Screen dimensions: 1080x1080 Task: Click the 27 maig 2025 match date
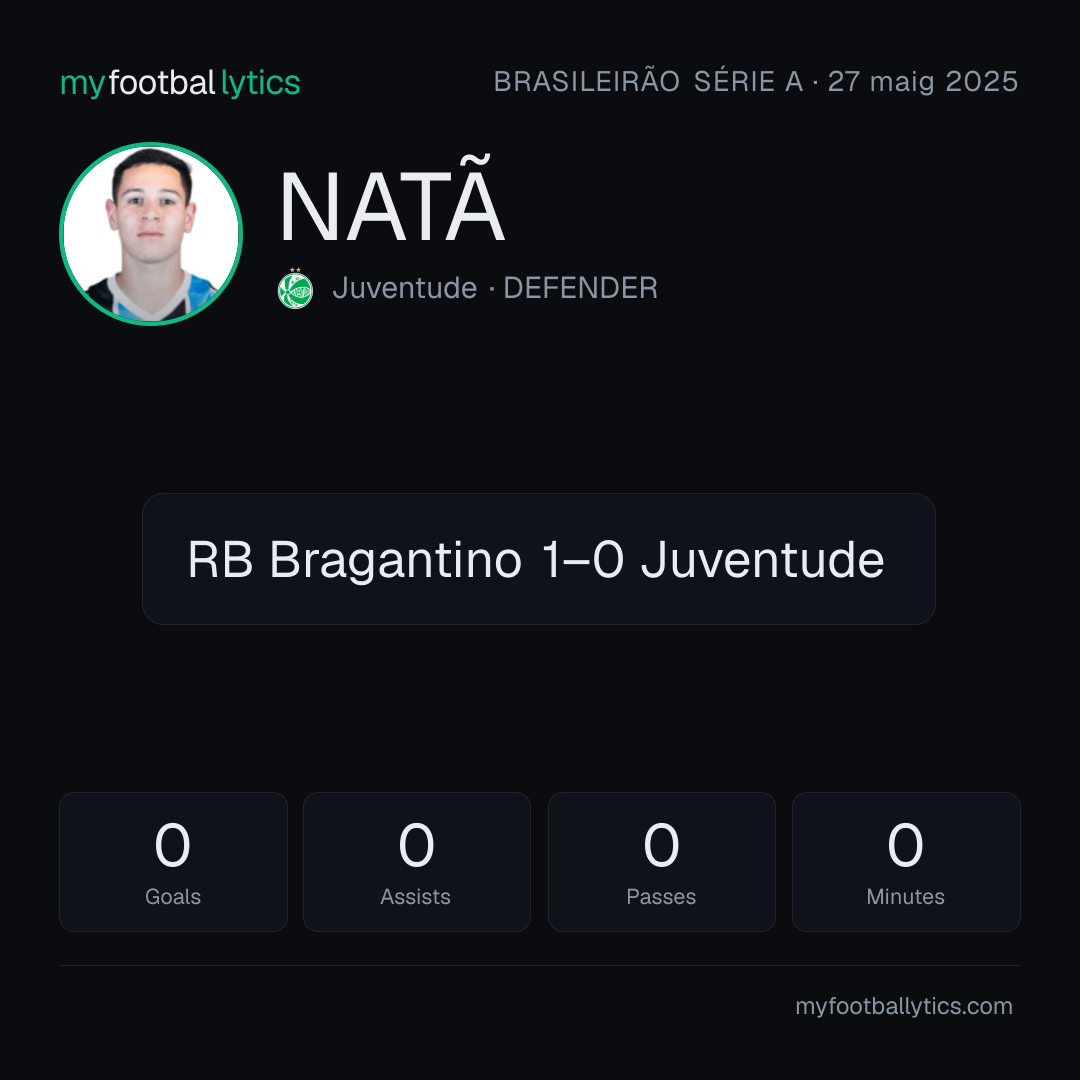click(922, 81)
